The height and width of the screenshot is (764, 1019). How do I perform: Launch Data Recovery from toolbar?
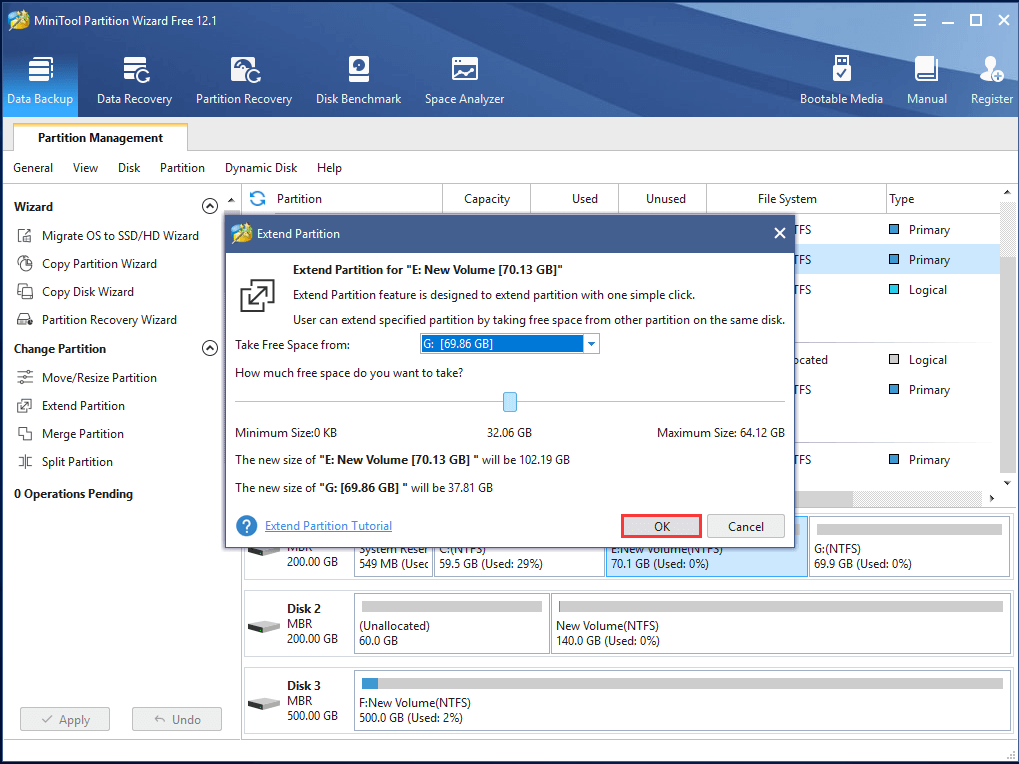pos(134,80)
